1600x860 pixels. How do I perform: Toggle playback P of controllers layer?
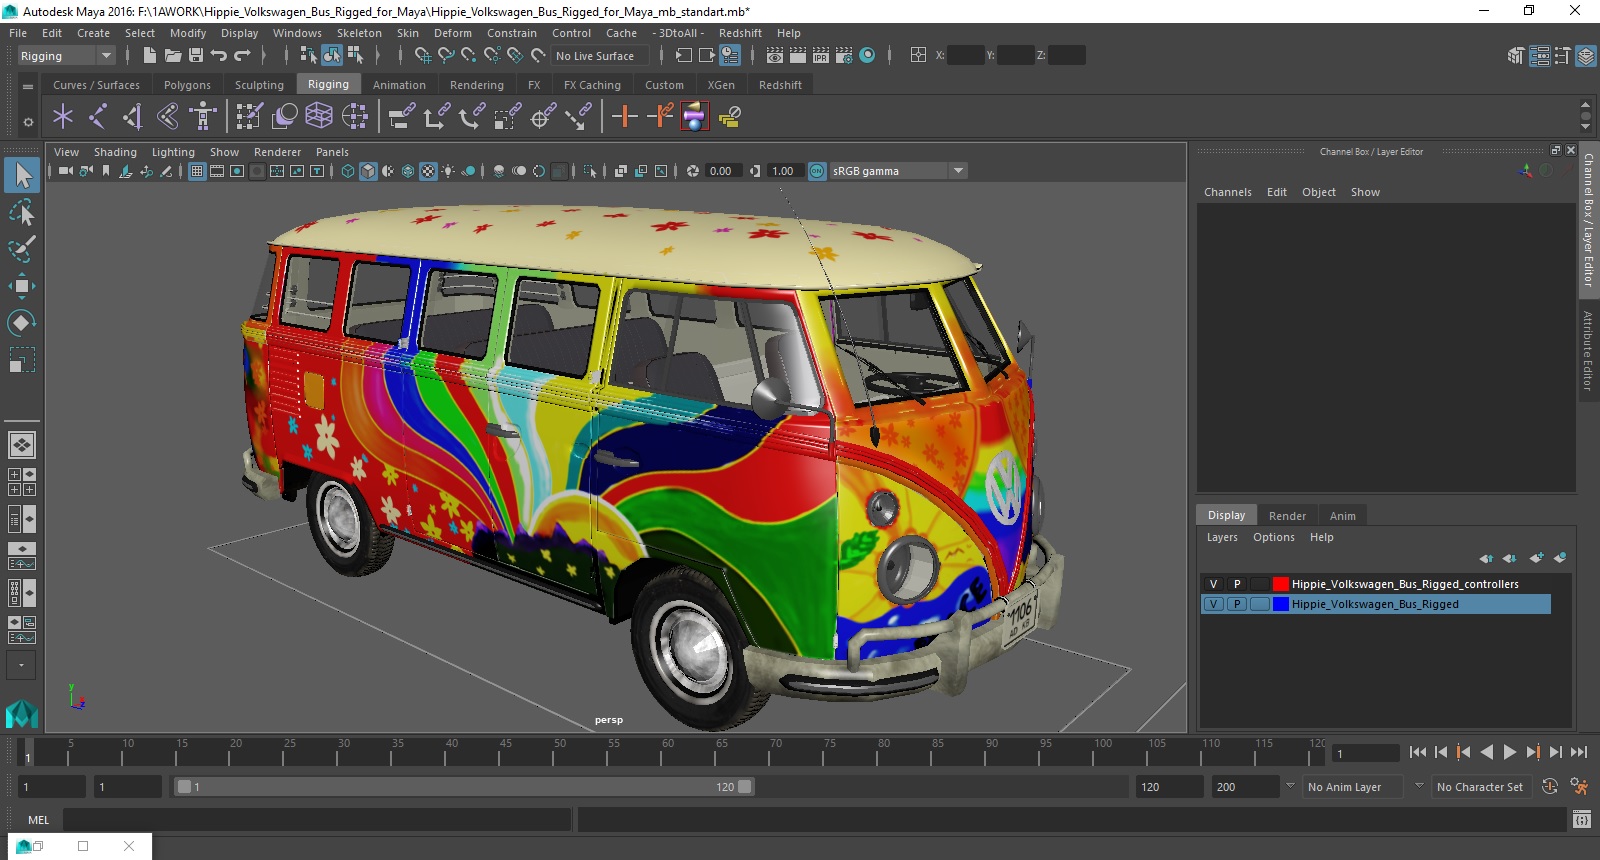tap(1237, 584)
